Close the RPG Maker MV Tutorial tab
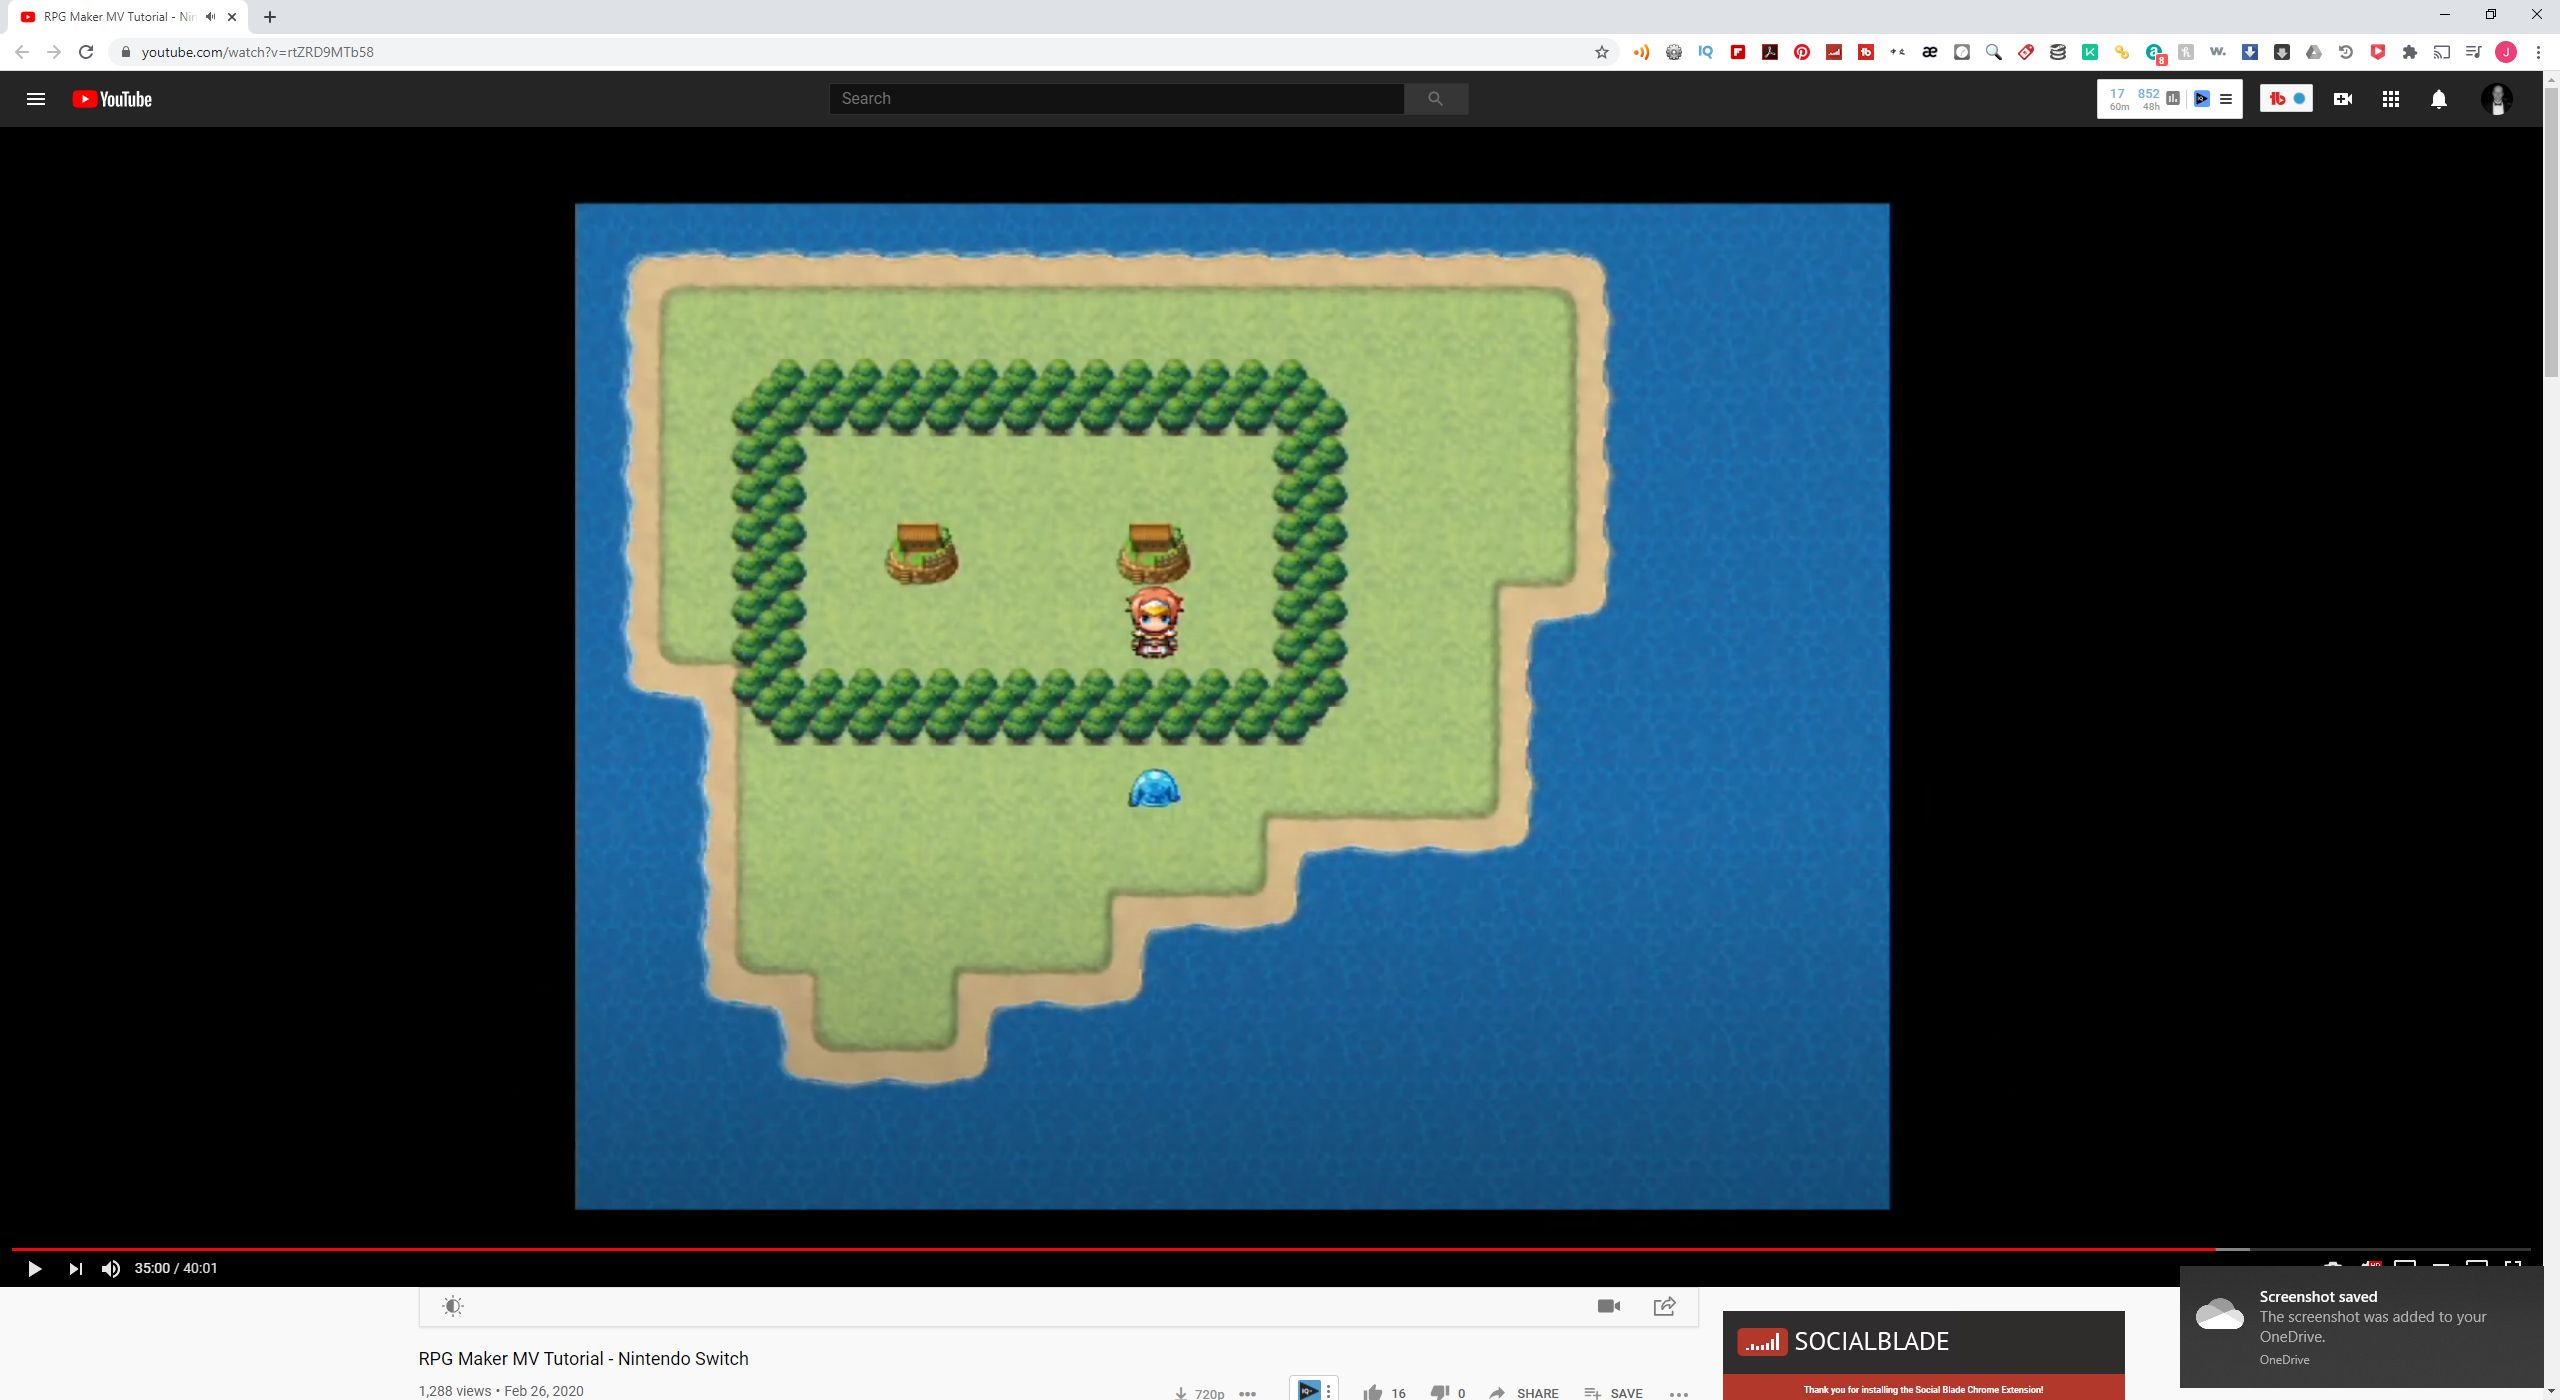This screenshot has width=2560, height=1400. pyautogui.click(x=232, y=17)
